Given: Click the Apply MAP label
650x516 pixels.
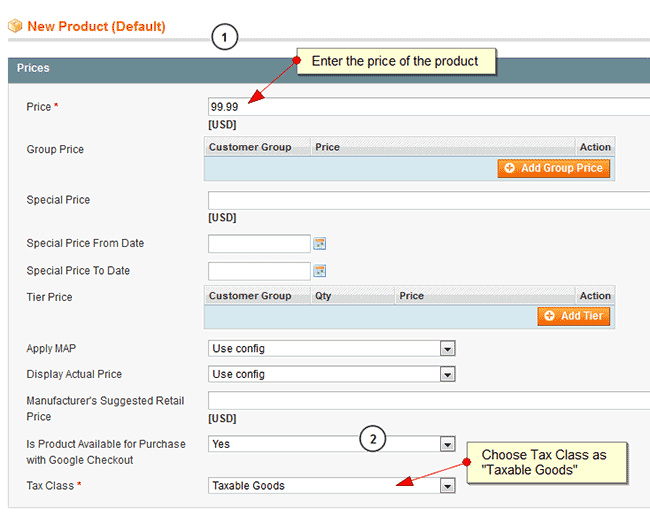Looking at the screenshot, I should pos(51,349).
